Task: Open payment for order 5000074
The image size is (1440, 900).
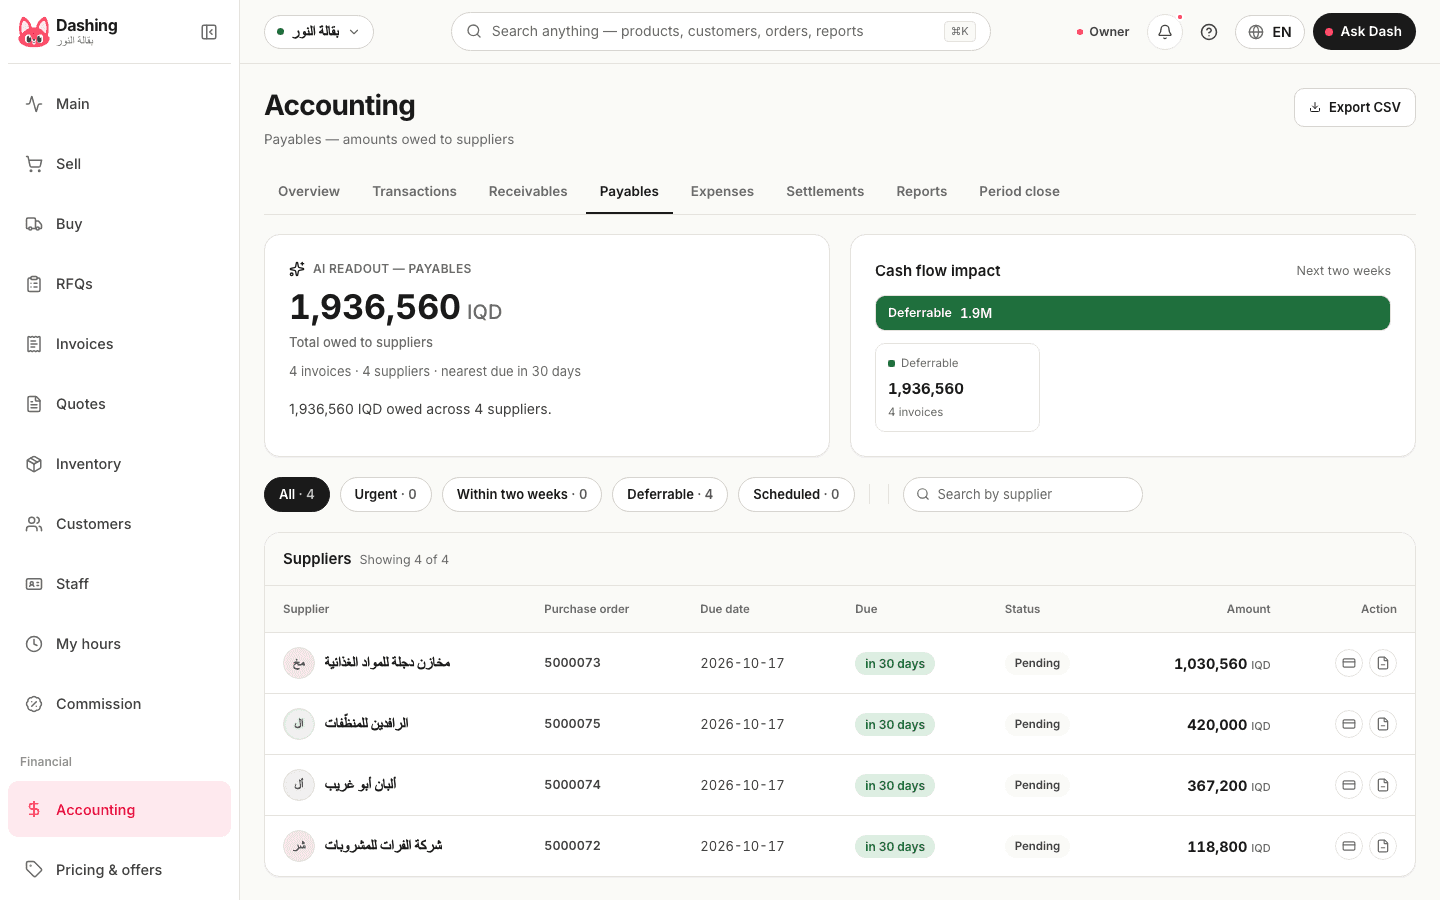Action: click(x=1349, y=785)
